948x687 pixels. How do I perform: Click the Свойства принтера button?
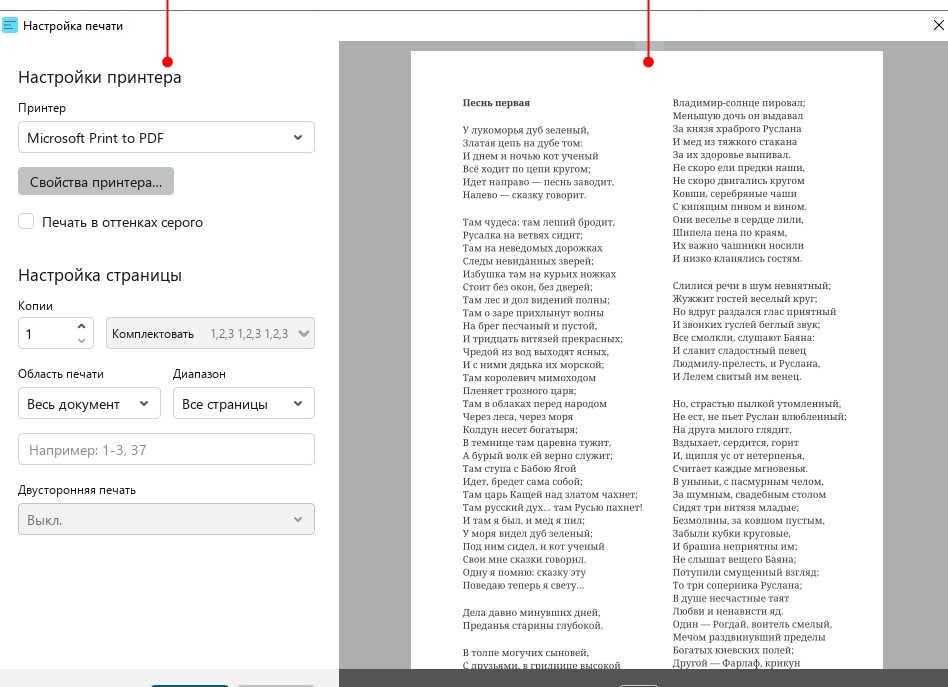click(x=96, y=181)
